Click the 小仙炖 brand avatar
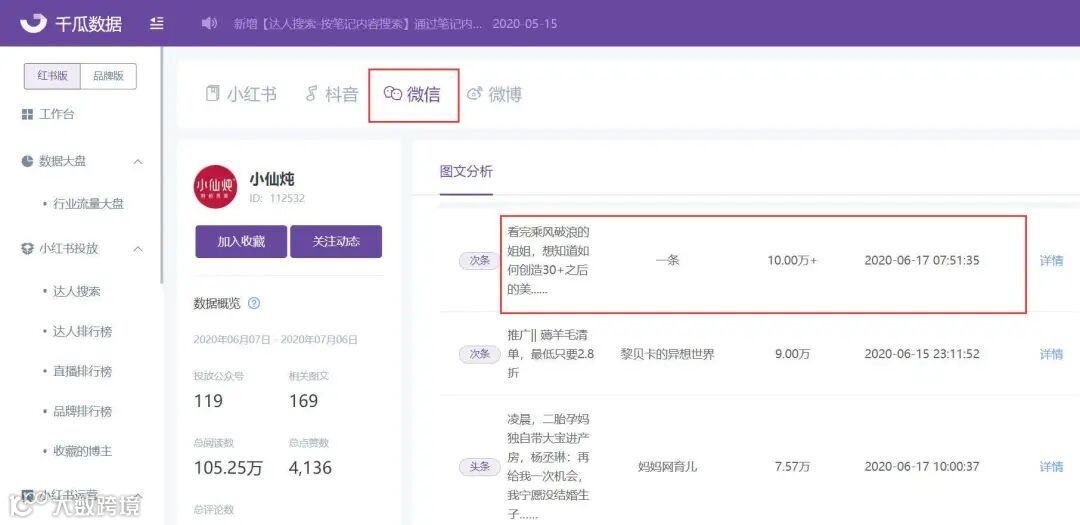1080x525 pixels. coord(216,186)
